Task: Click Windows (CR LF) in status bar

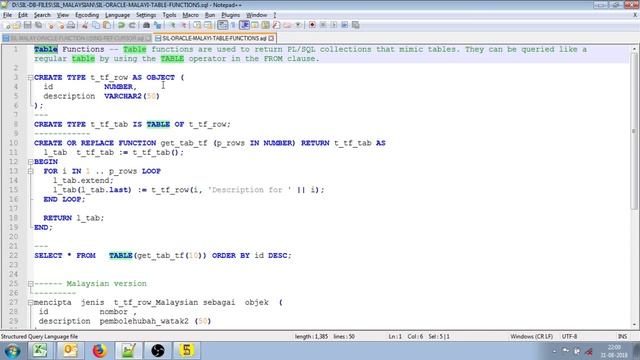Action: point(531,336)
